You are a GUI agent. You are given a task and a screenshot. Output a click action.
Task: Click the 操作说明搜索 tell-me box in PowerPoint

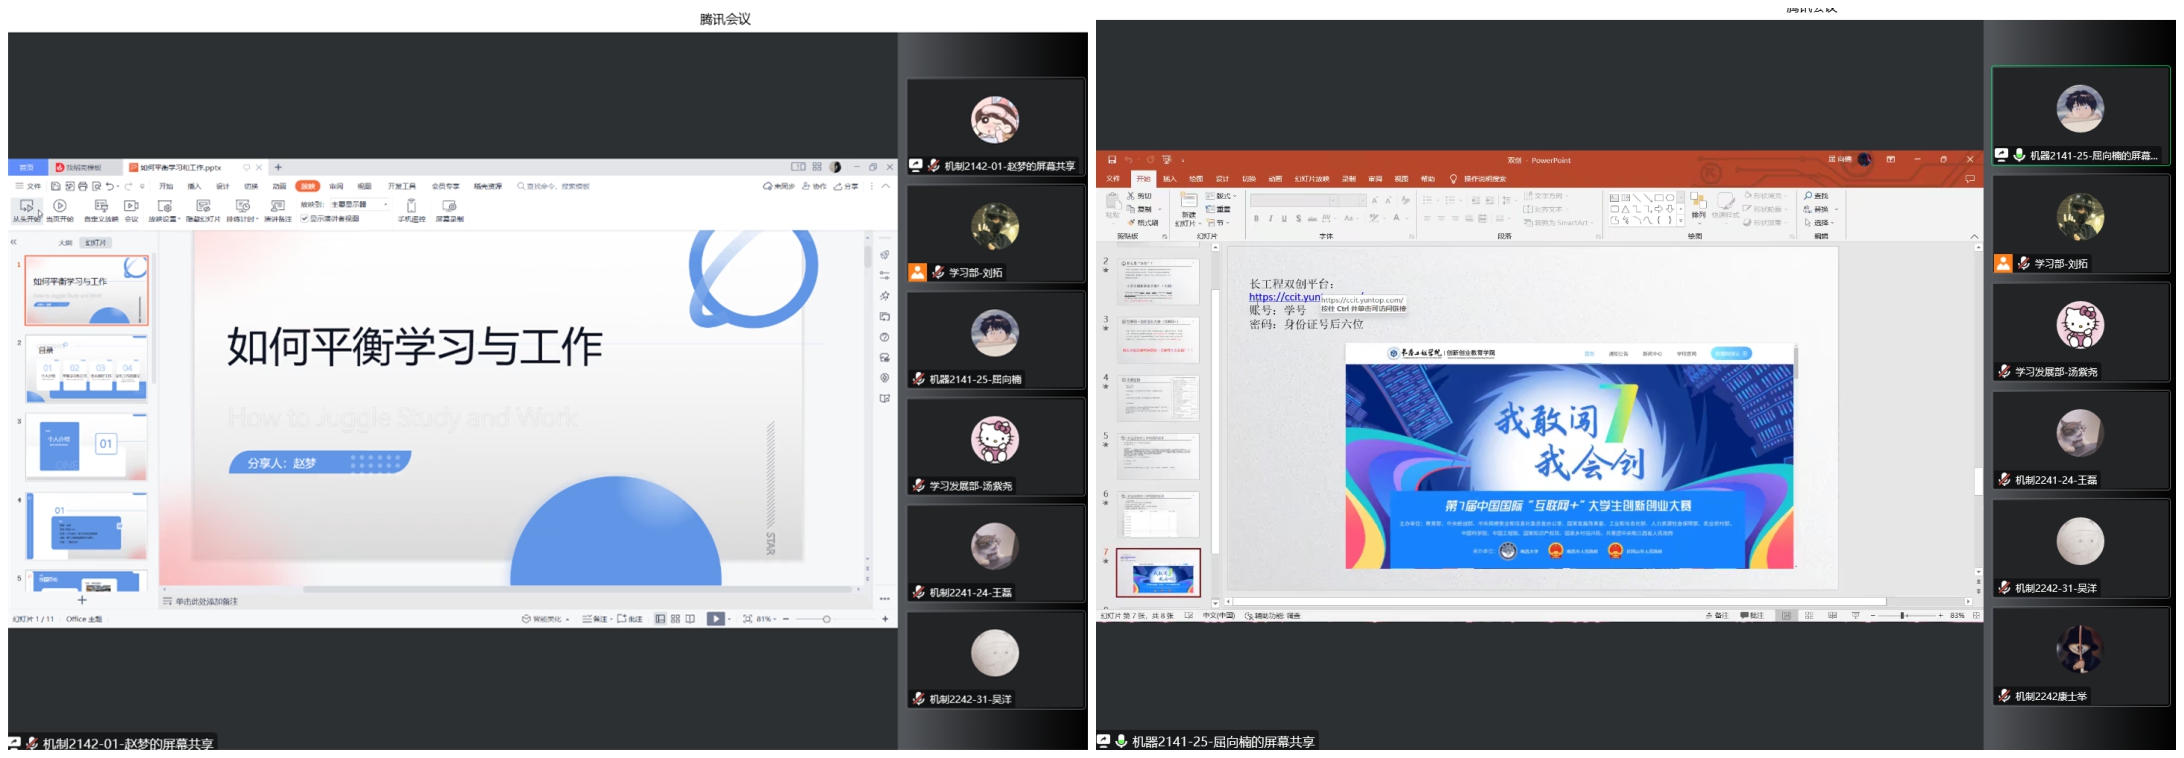click(x=1478, y=179)
